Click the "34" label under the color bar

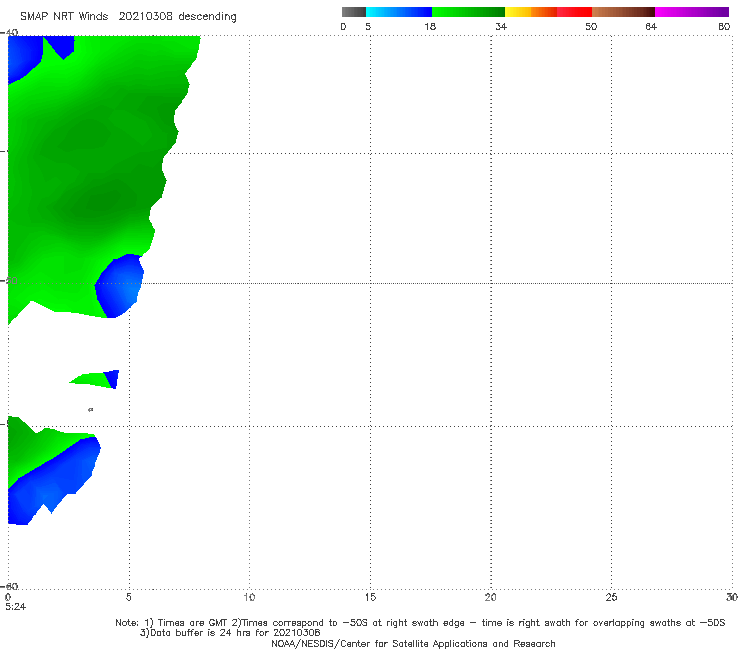click(501, 27)
